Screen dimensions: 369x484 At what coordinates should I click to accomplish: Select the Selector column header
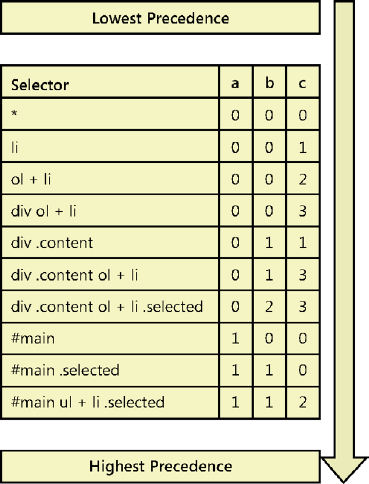(110, 82)
